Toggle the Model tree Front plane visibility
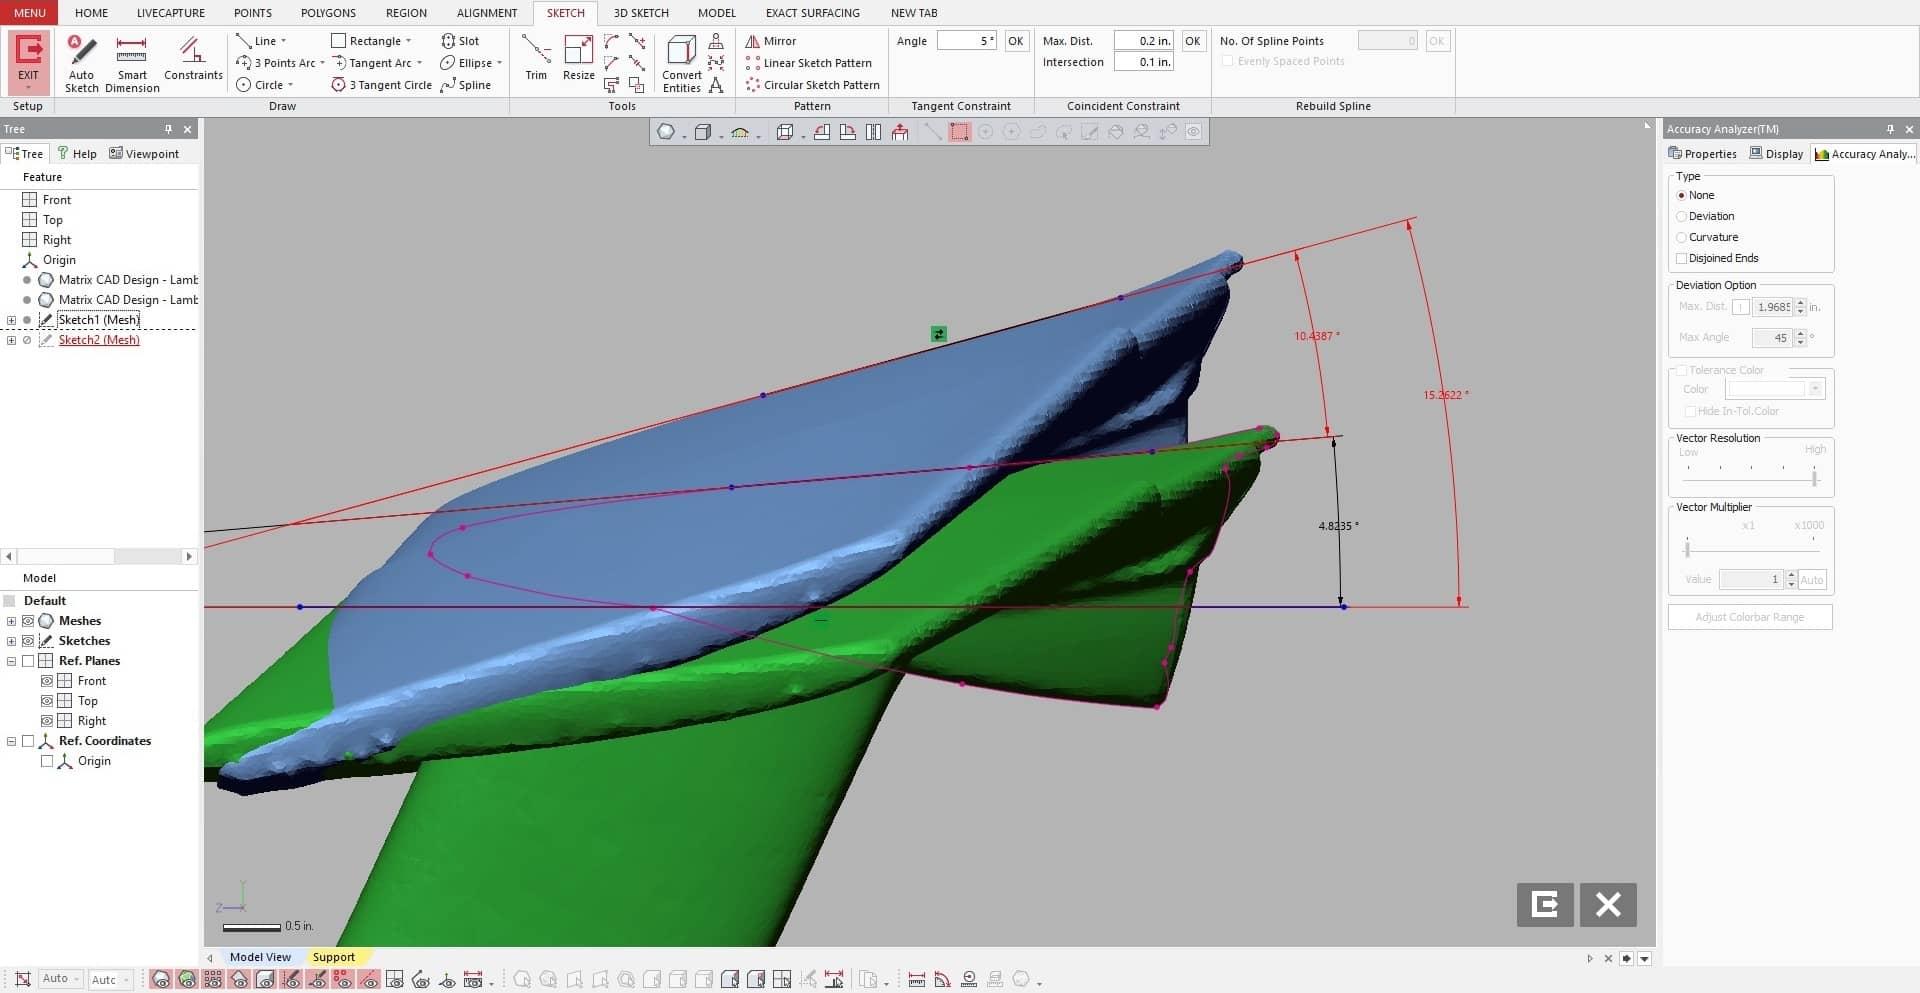Image resolution: width=1920 pixels, height=993 pixels. pos(47,681)
